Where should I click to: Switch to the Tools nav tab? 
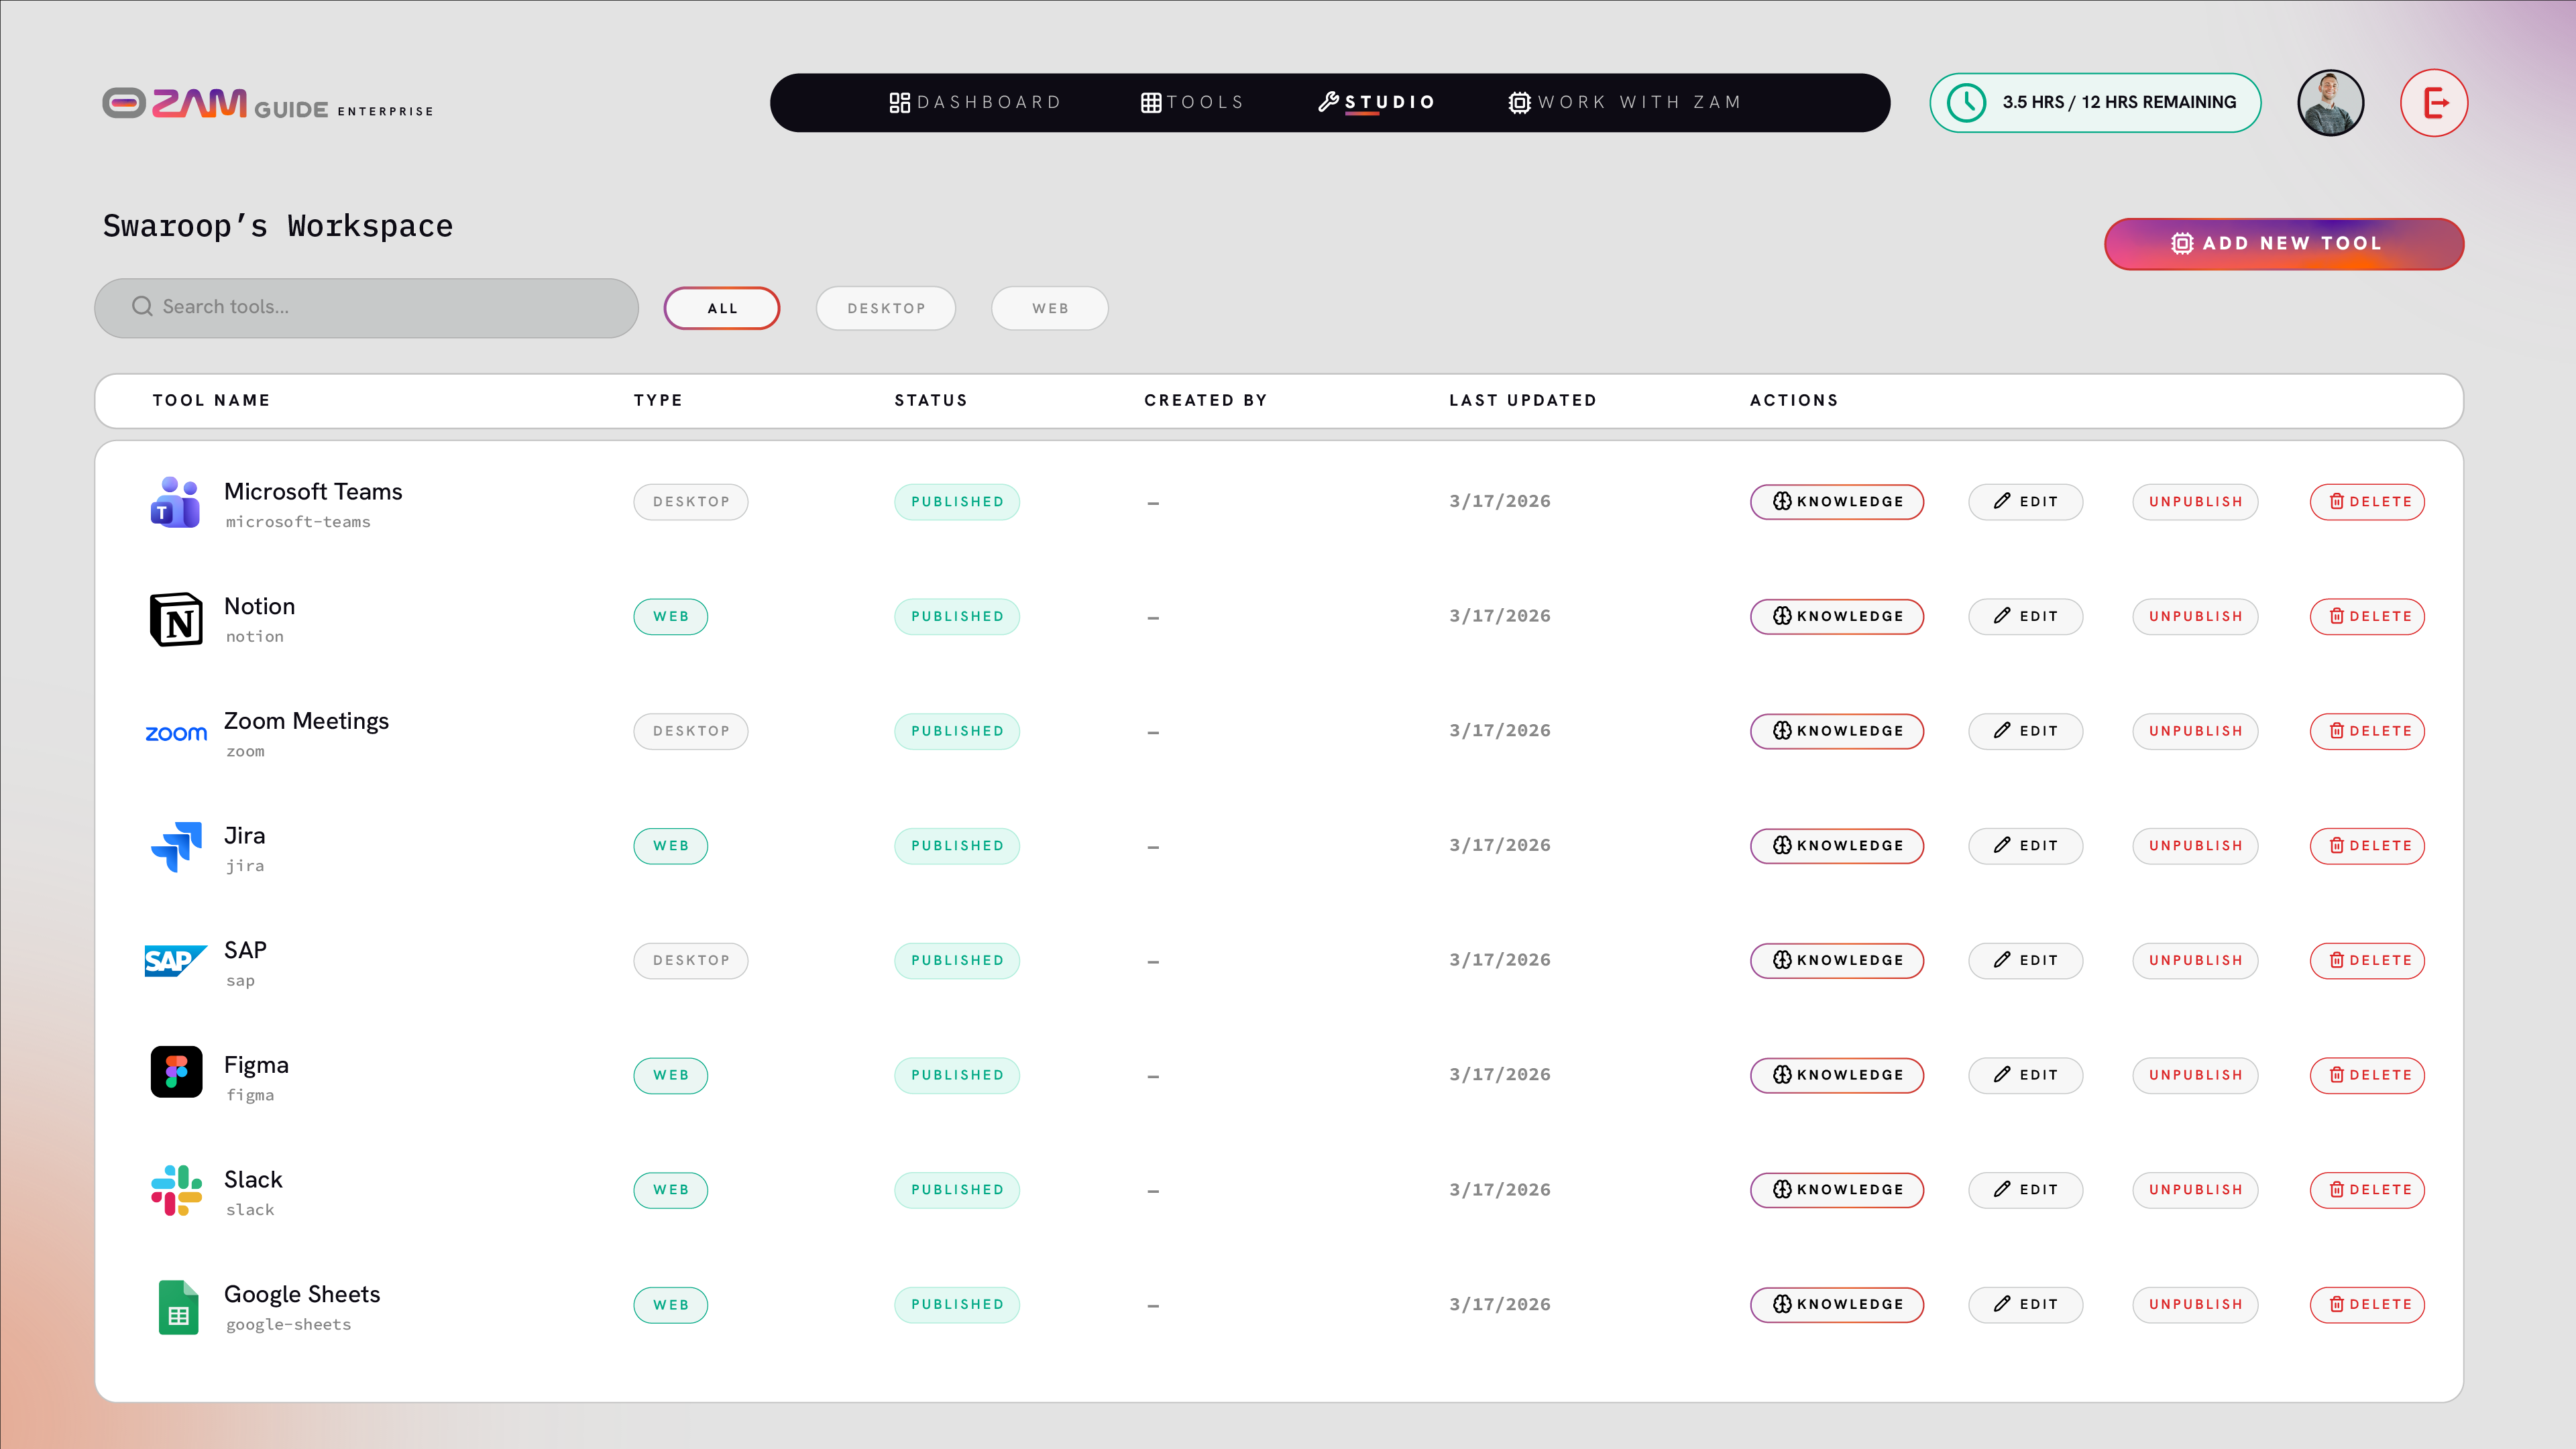pyautogui.click(x=1192, y=102)
